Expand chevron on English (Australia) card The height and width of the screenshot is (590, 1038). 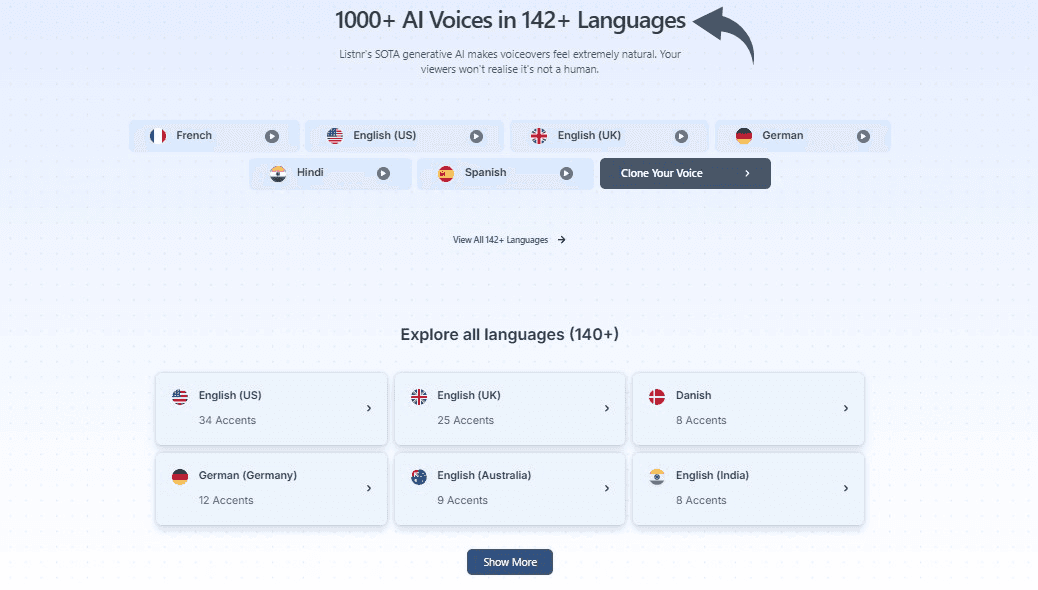click(606, 489)
